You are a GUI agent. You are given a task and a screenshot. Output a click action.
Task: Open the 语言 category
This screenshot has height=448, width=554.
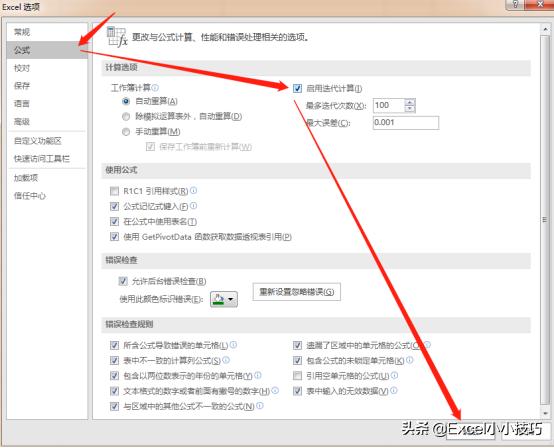[47, 104]
